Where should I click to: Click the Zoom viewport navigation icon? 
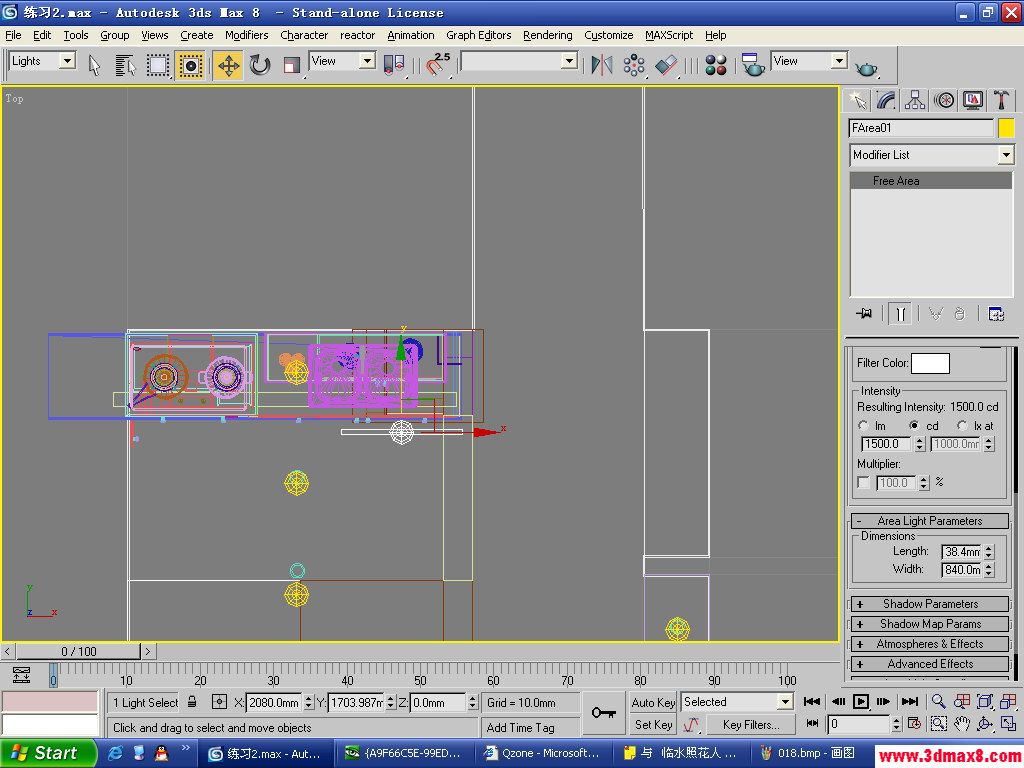tap(938, 702)
